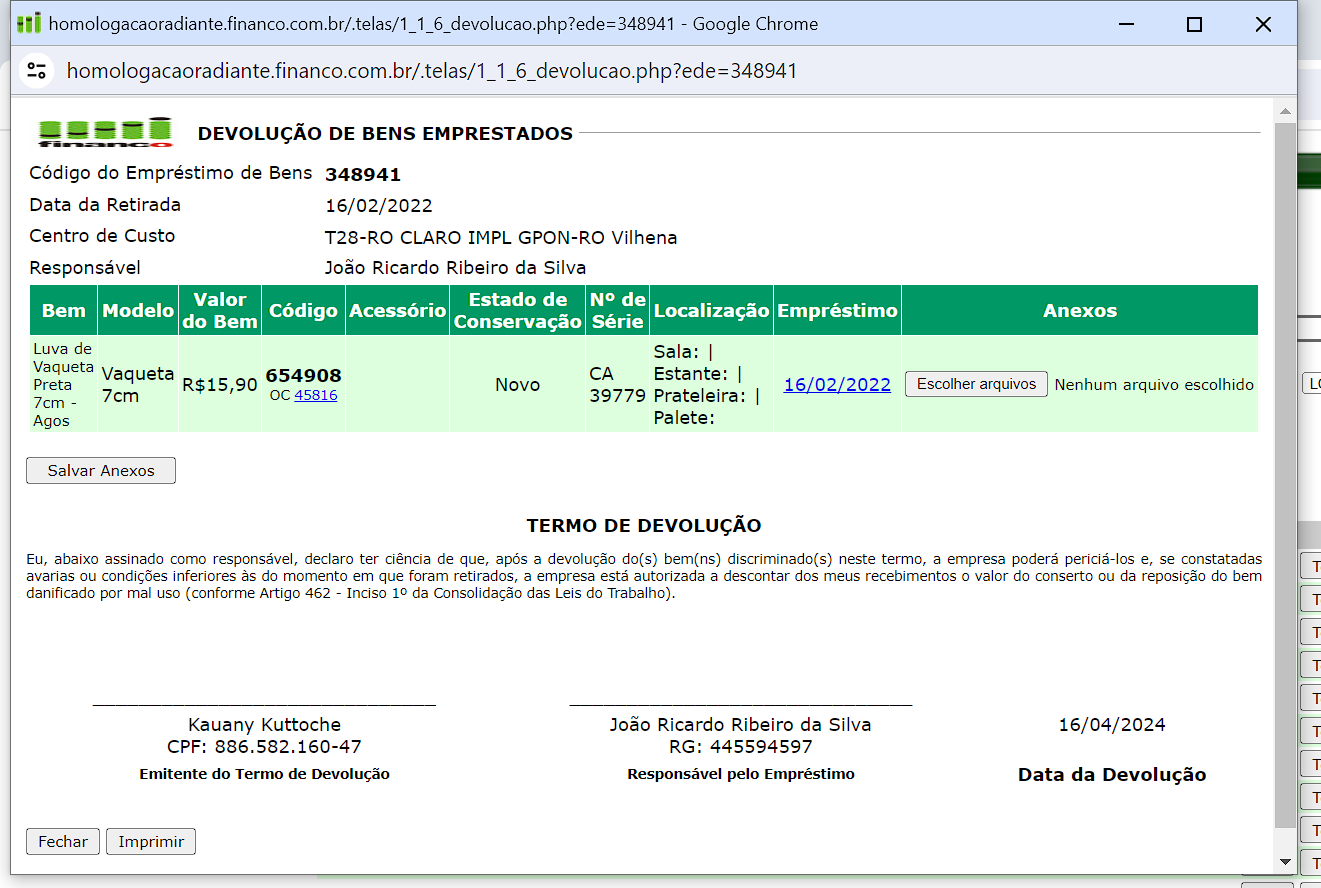The width and height of the screenshot is (1321, 888).
Task: Click the site information icon in address bar
Action: click(37, 70)
